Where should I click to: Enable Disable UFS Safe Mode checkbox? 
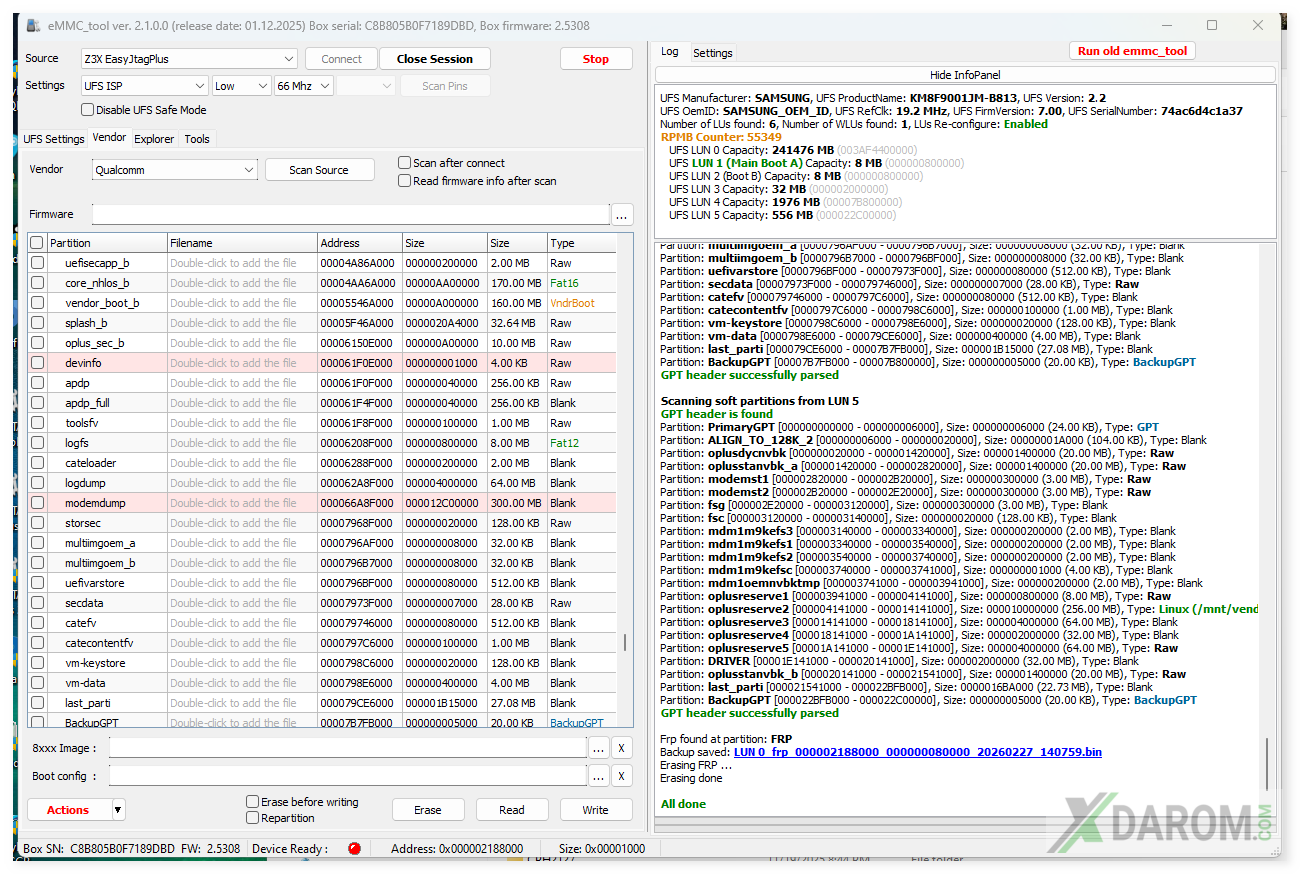pos(88,110)
